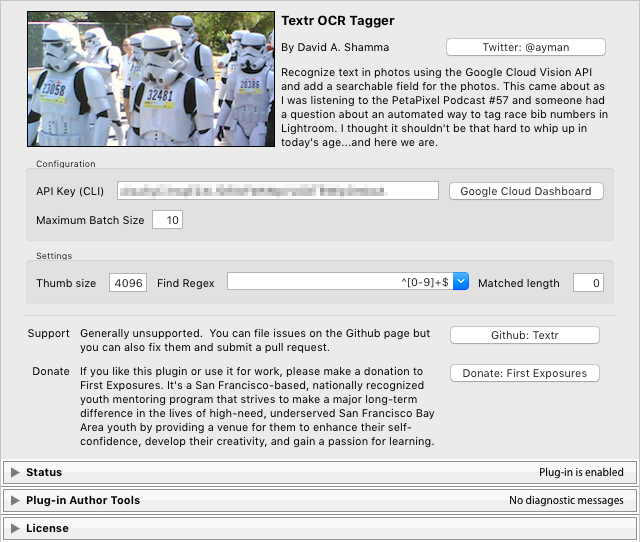Open the Twitter: @ayman button
640x542 pixels.
pyautogui.click(x=526, y=47)
